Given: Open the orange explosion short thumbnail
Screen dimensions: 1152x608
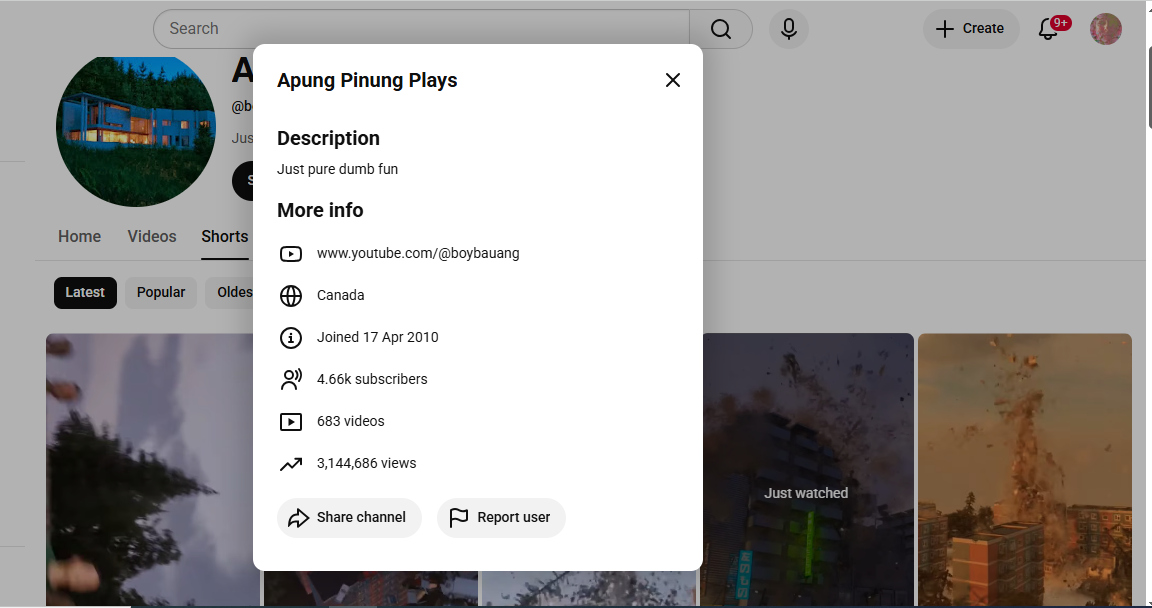Looking at the screenshot, I should pyautogui.click(x=1025, y=470).
